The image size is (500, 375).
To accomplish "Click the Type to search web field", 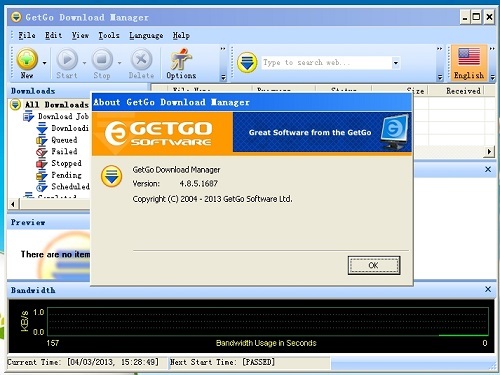I will click(x=327, y=63).
